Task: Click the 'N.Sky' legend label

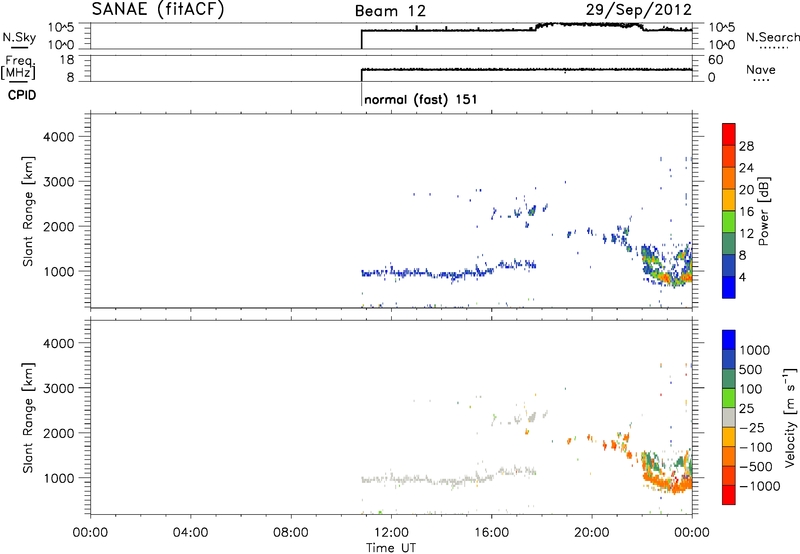Action: [x=19, y=37]
